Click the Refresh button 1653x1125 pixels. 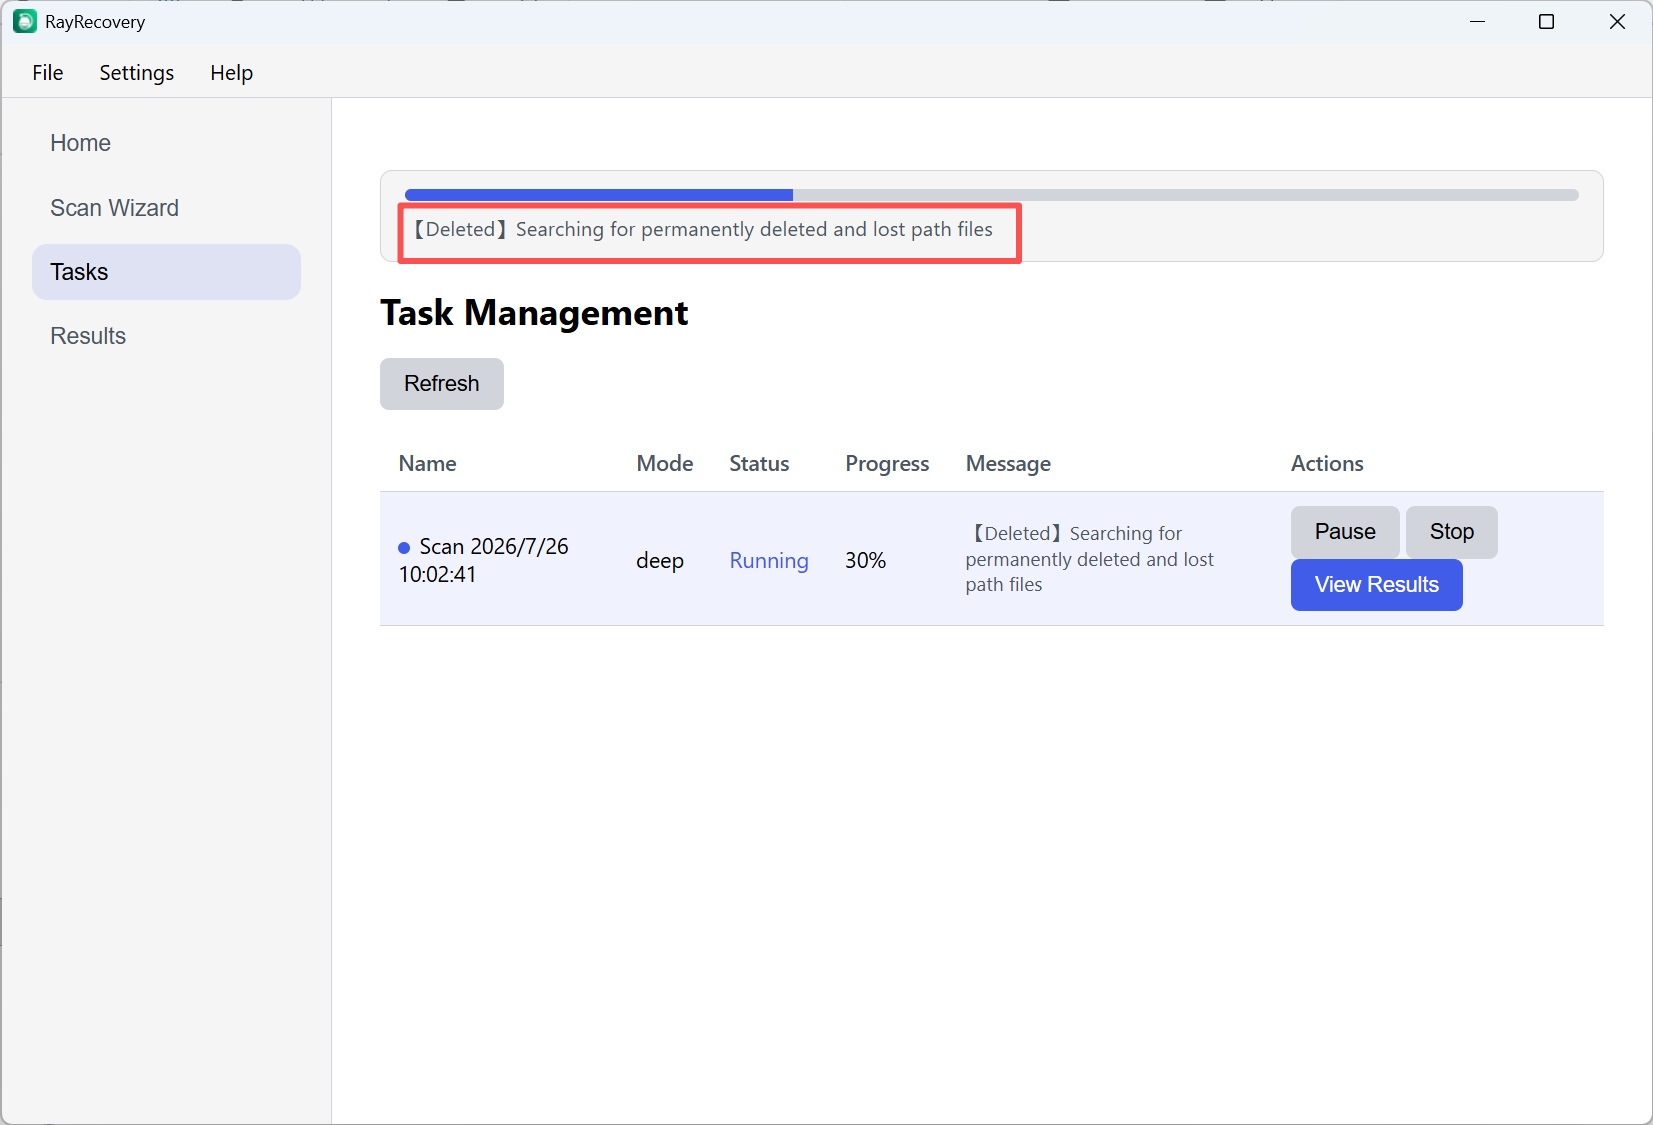442,384
